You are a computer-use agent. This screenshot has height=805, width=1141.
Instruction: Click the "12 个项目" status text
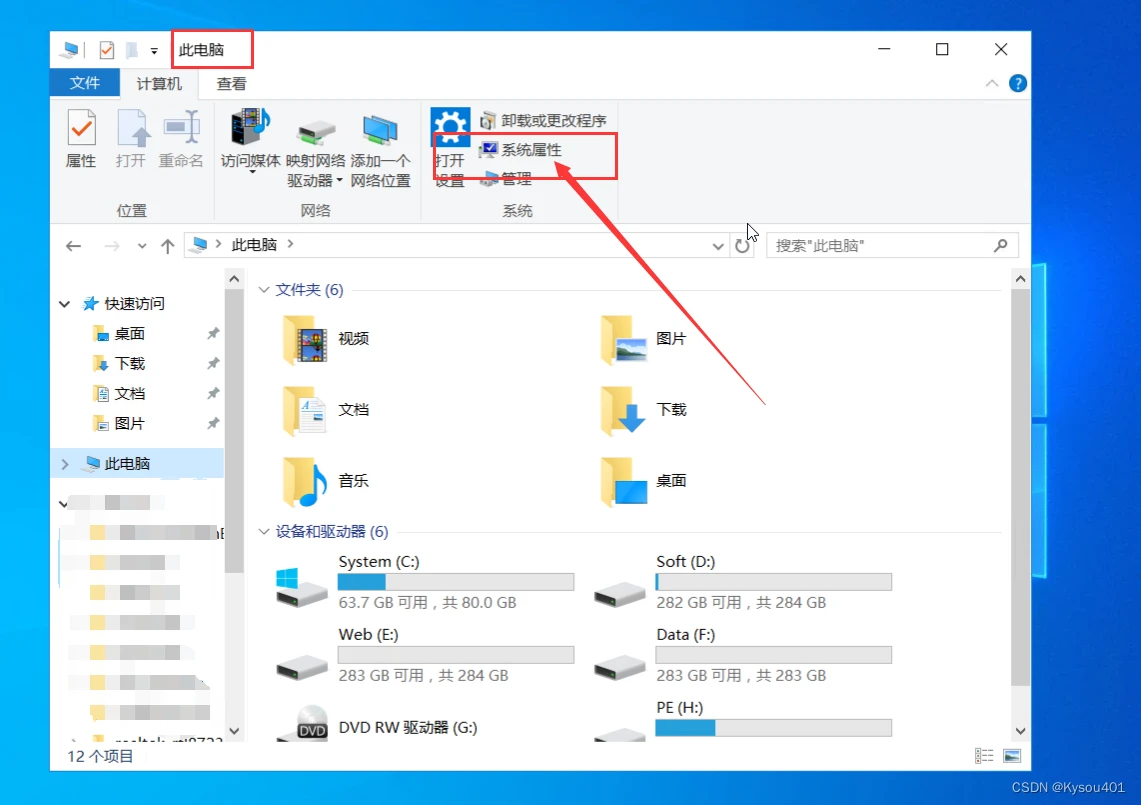click(100, 756)
